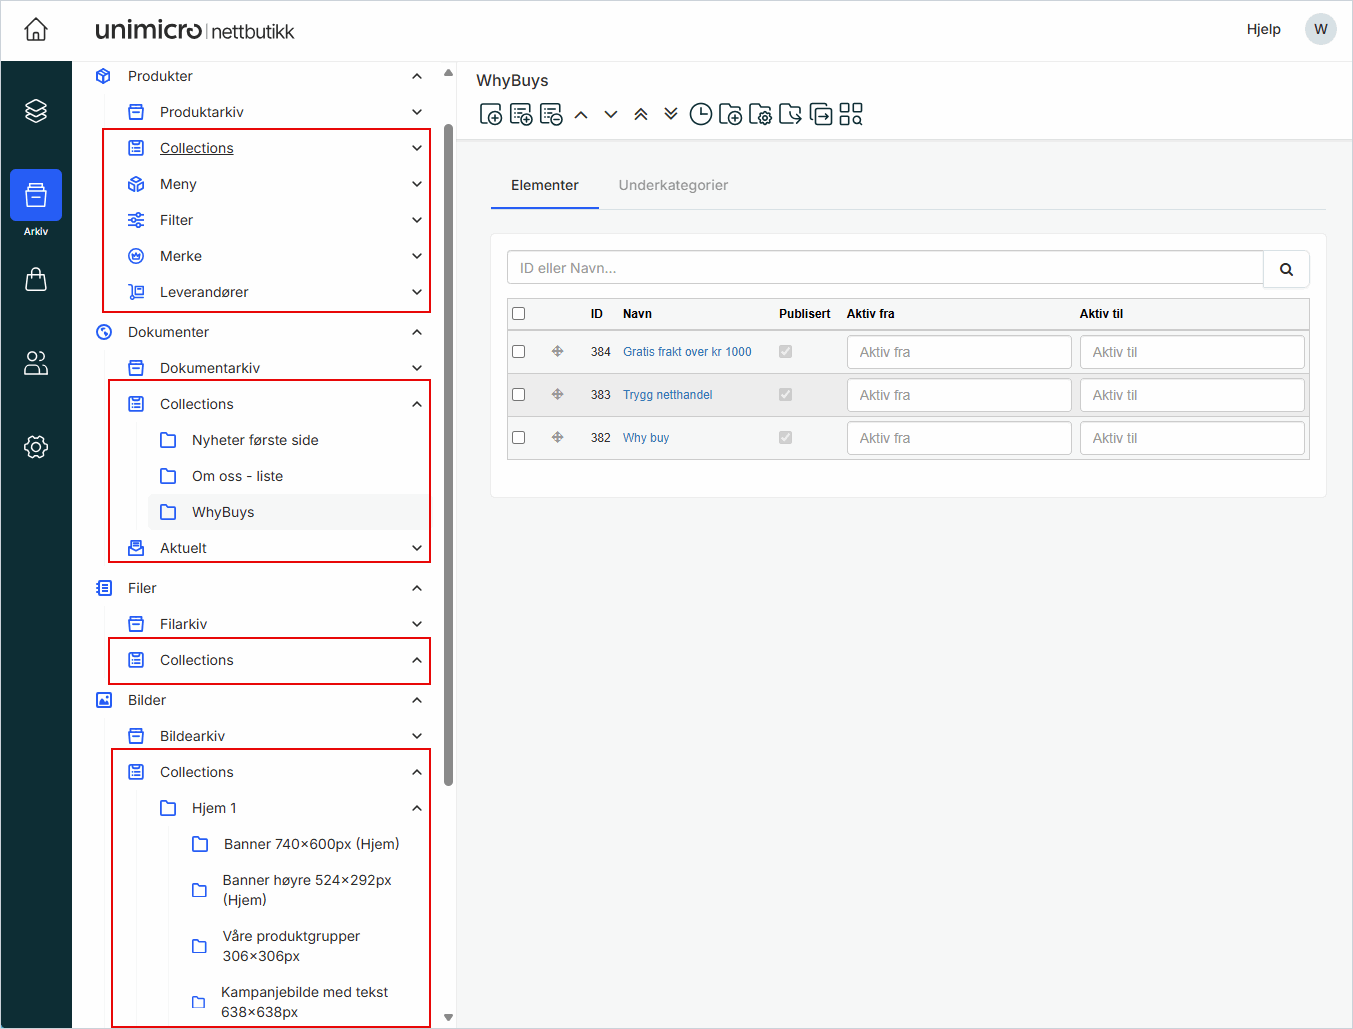Click the magnifier search button
The height and width of the screenshot is (1029, 1353).
coord(1286,269)
